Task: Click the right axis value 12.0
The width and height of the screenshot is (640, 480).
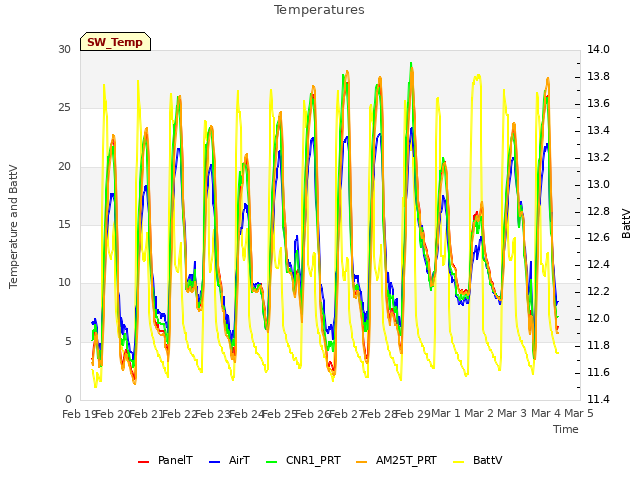Action: click(x=598, y=318)
